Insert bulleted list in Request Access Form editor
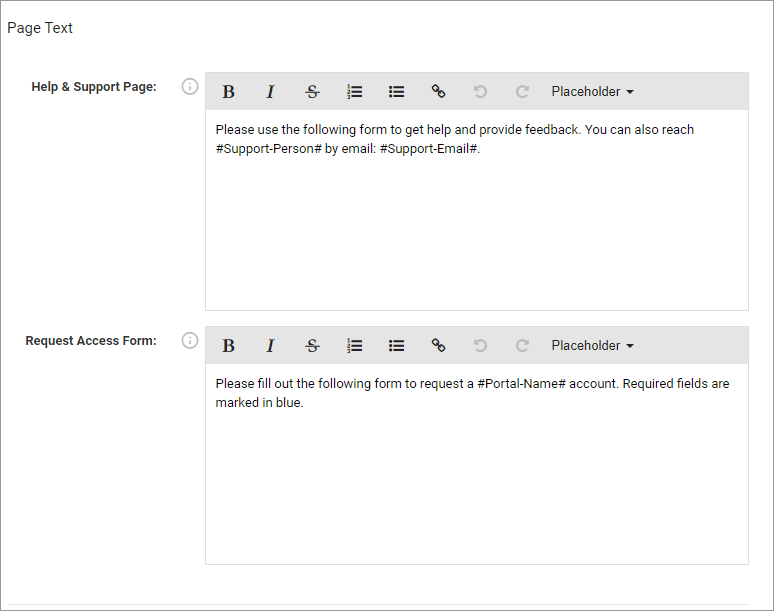Screen dimensions: 774x611 [396, 345]
